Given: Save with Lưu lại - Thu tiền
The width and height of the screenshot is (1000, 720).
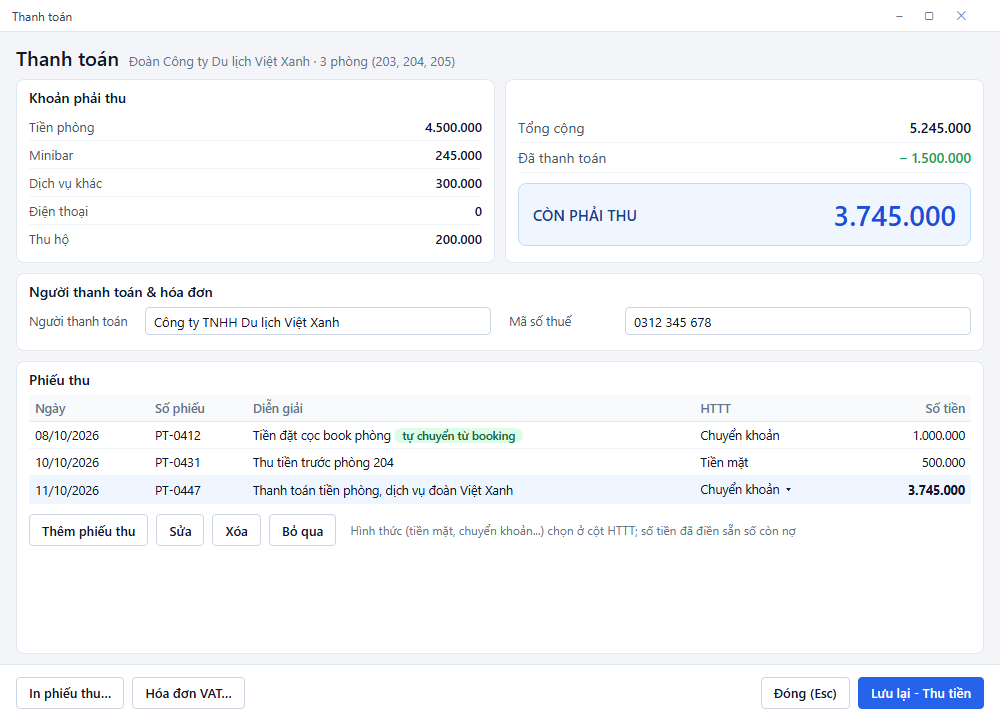Looking at the screenshot, I should 921,693.
